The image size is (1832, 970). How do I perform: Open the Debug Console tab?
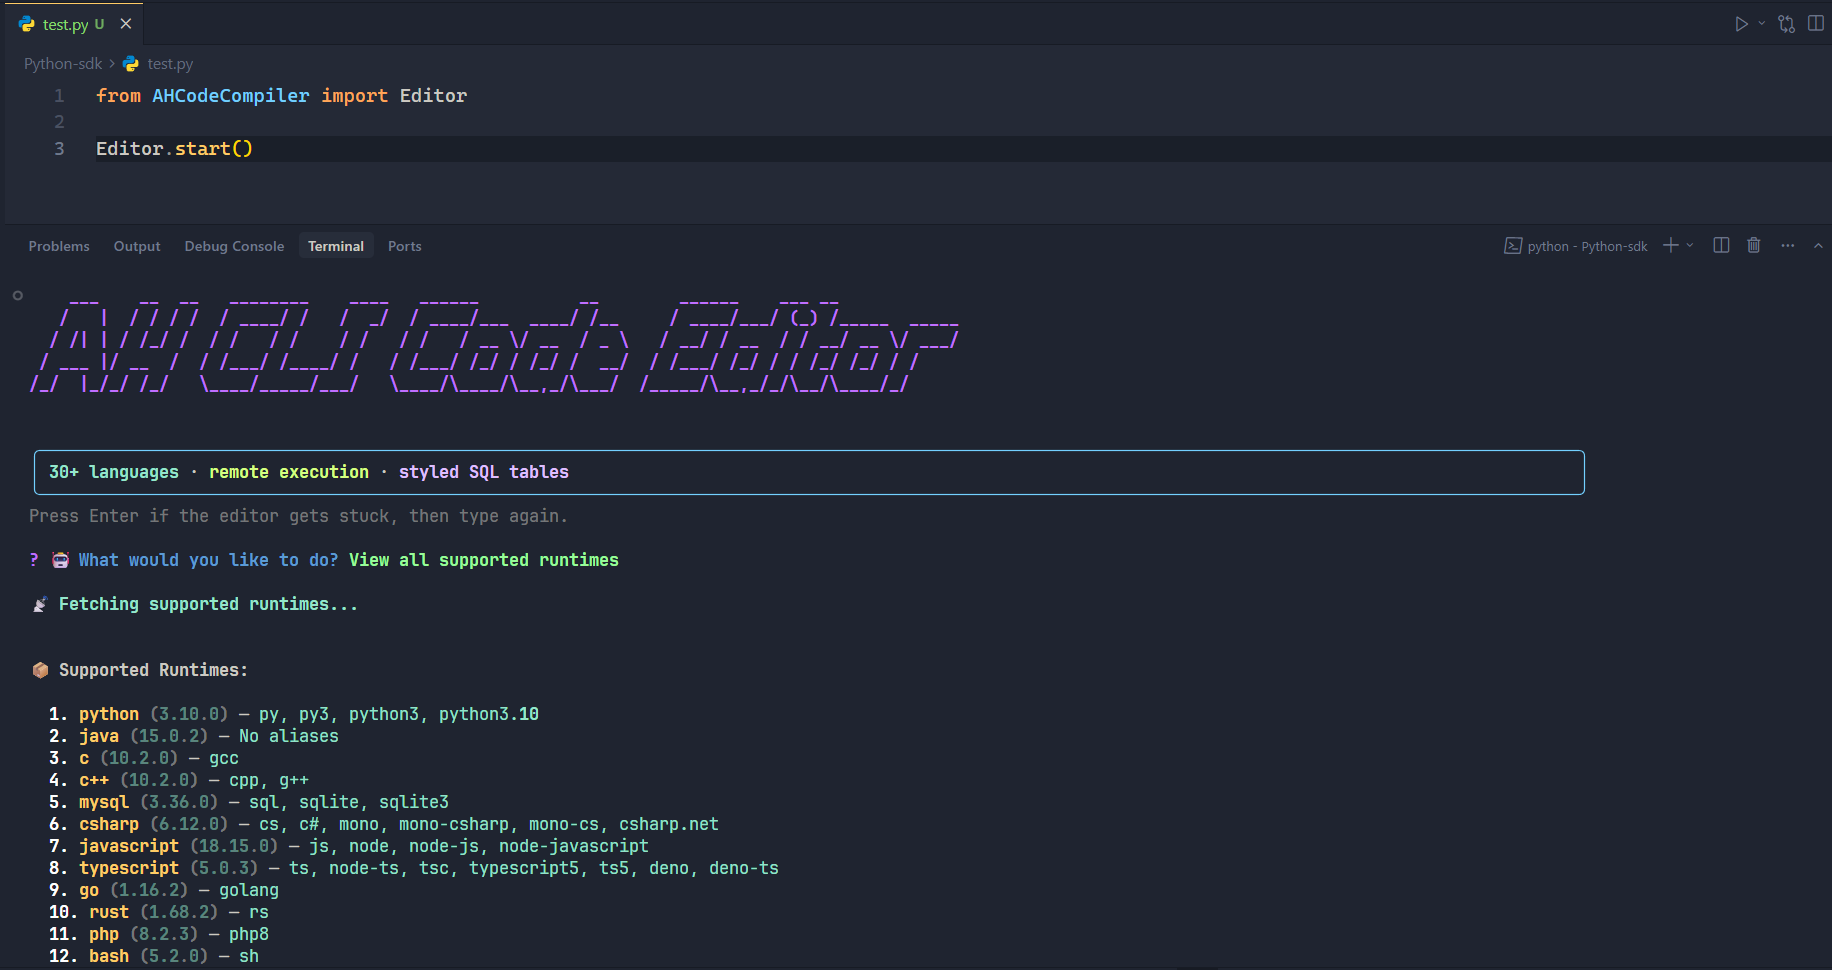pos(234,246)
